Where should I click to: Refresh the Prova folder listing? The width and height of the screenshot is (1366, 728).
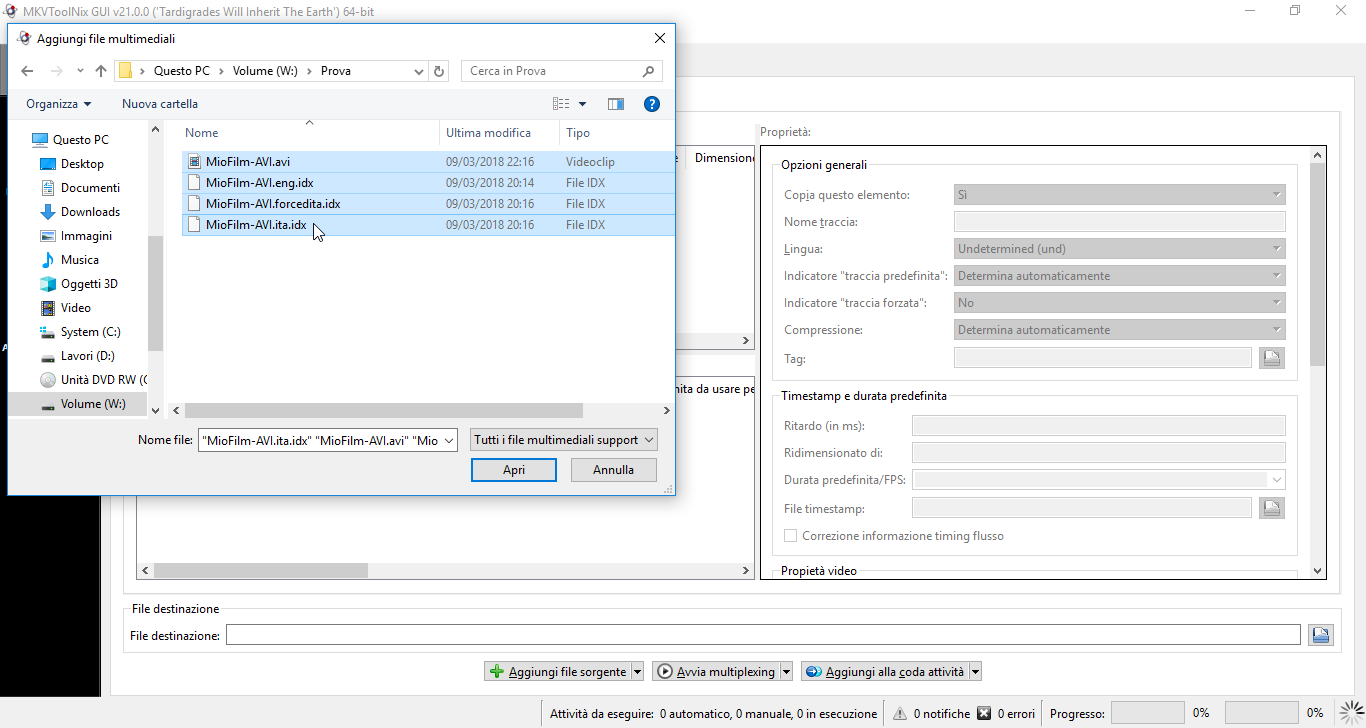439,71
